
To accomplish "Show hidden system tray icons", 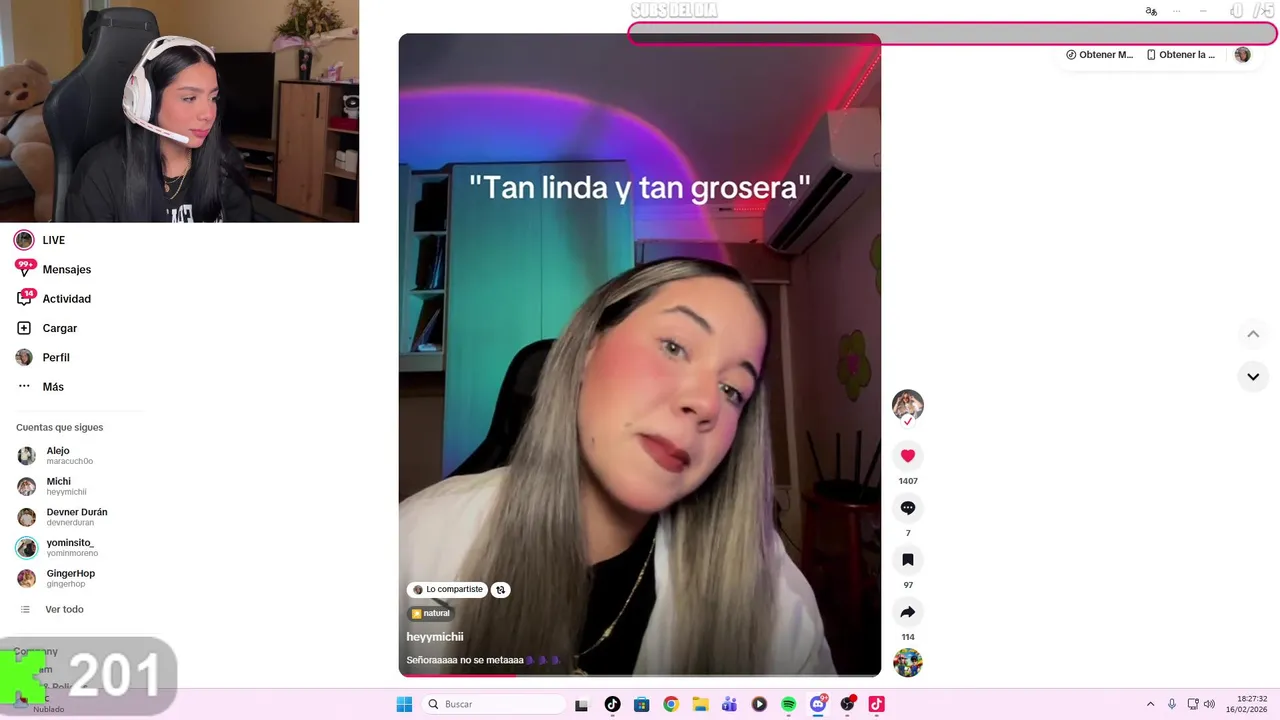I will (x=1150, y=704).
